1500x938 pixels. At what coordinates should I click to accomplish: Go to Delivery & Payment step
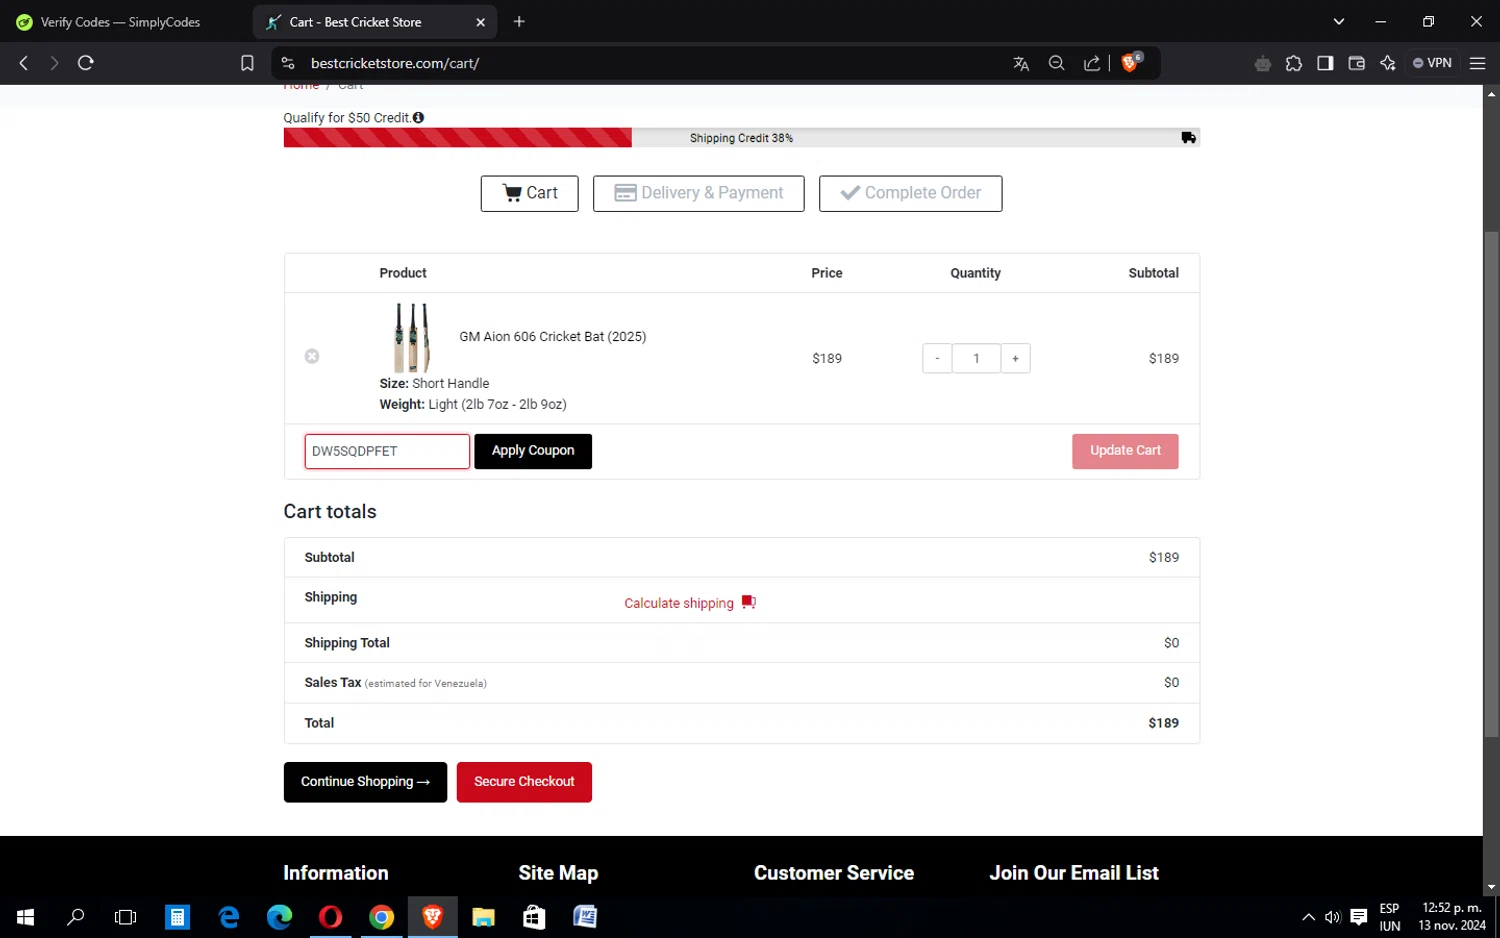698,193
